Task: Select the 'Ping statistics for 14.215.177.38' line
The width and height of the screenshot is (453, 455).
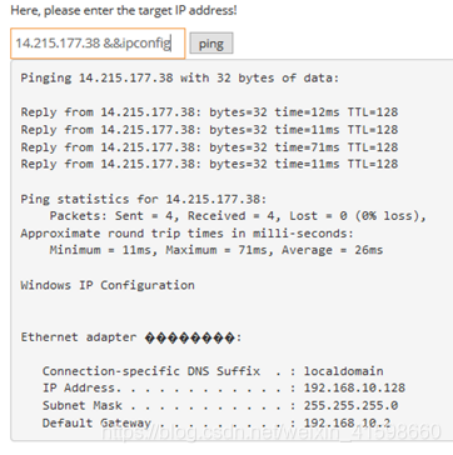Action: click(144, 199)
